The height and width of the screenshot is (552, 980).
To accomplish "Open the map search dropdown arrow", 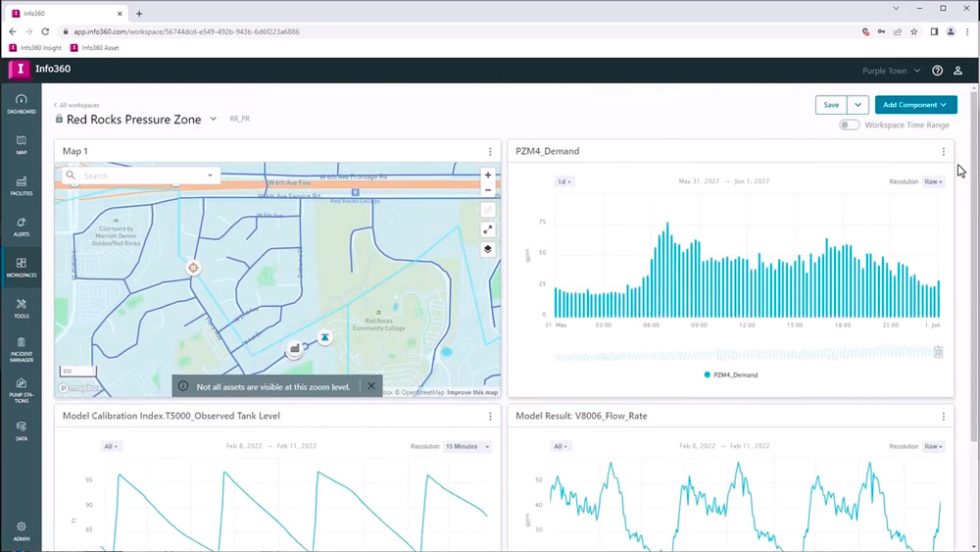I will (210, 176).
